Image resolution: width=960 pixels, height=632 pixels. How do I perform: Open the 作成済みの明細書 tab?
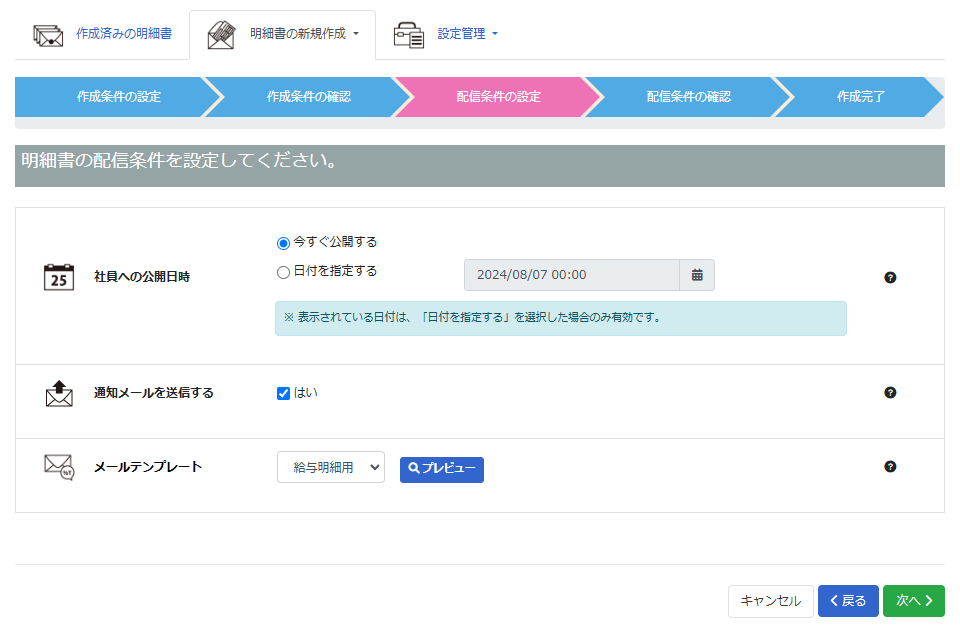[x=123, y=34]
